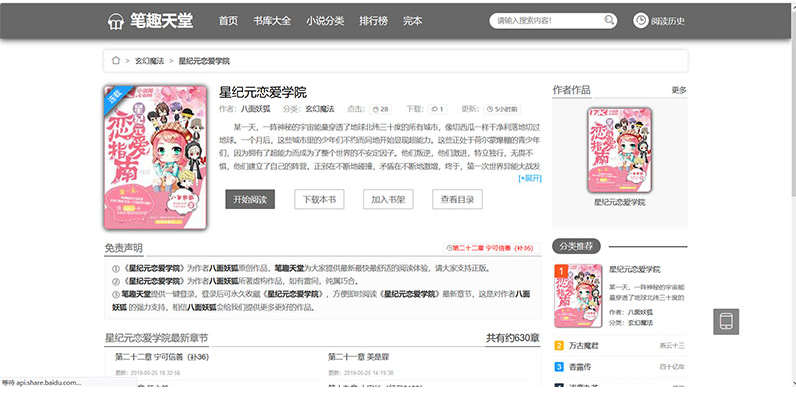796x419 pixels.
Task: Click the book title 星纪元恋爱学院 heading
Action: [263, 92]
